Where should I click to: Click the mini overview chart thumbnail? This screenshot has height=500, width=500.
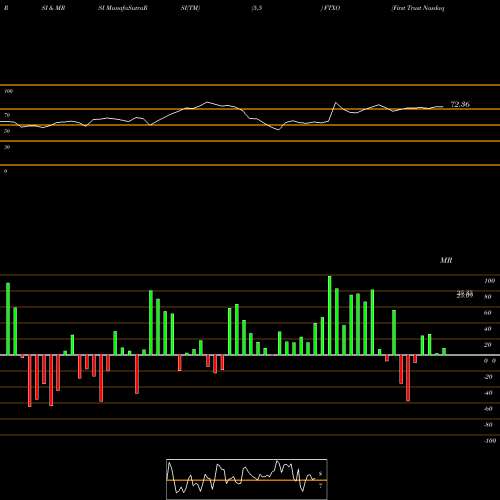pos(247,479)
